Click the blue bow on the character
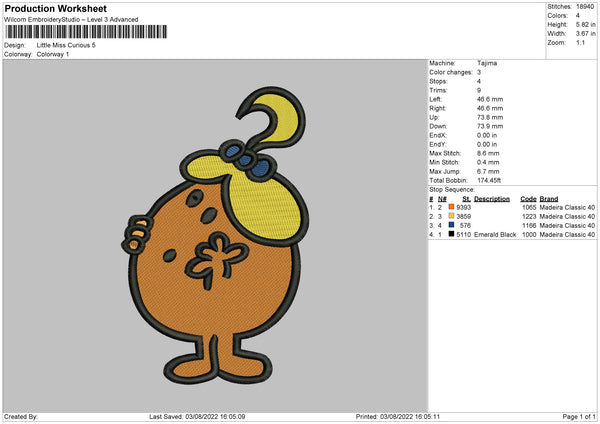 point(247,162)
